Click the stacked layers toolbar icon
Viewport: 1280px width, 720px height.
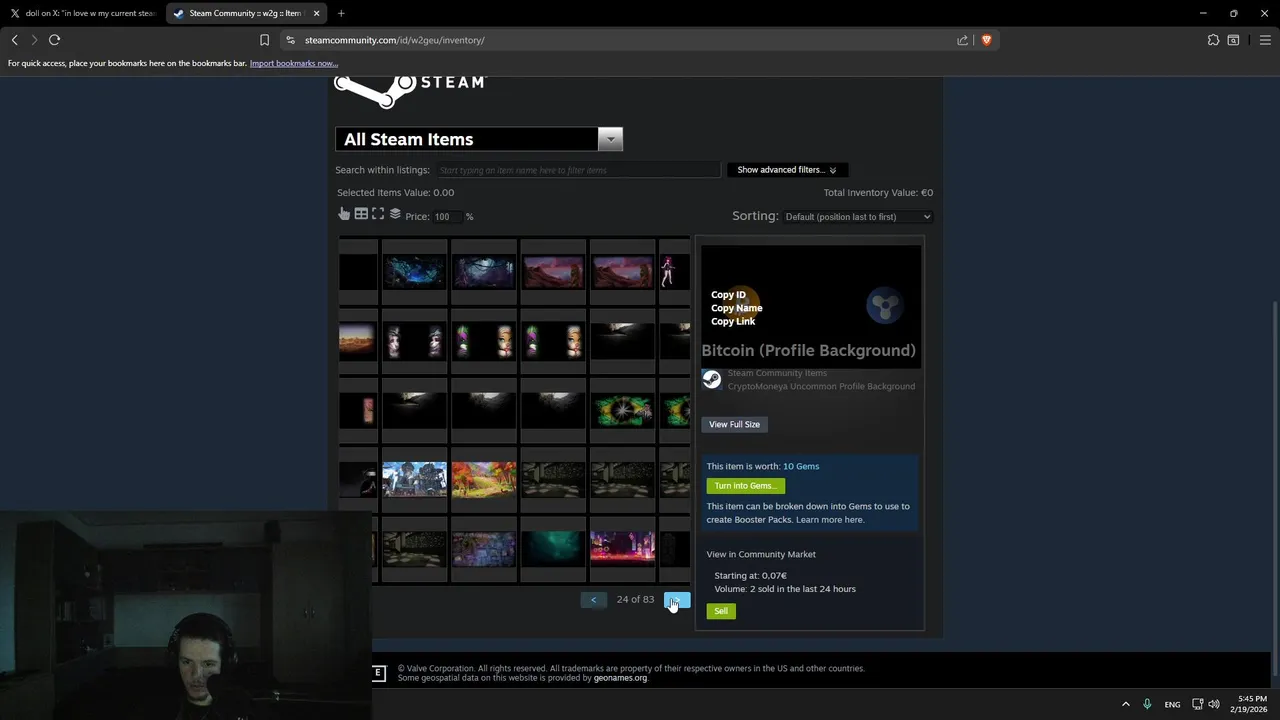point(395,214)
